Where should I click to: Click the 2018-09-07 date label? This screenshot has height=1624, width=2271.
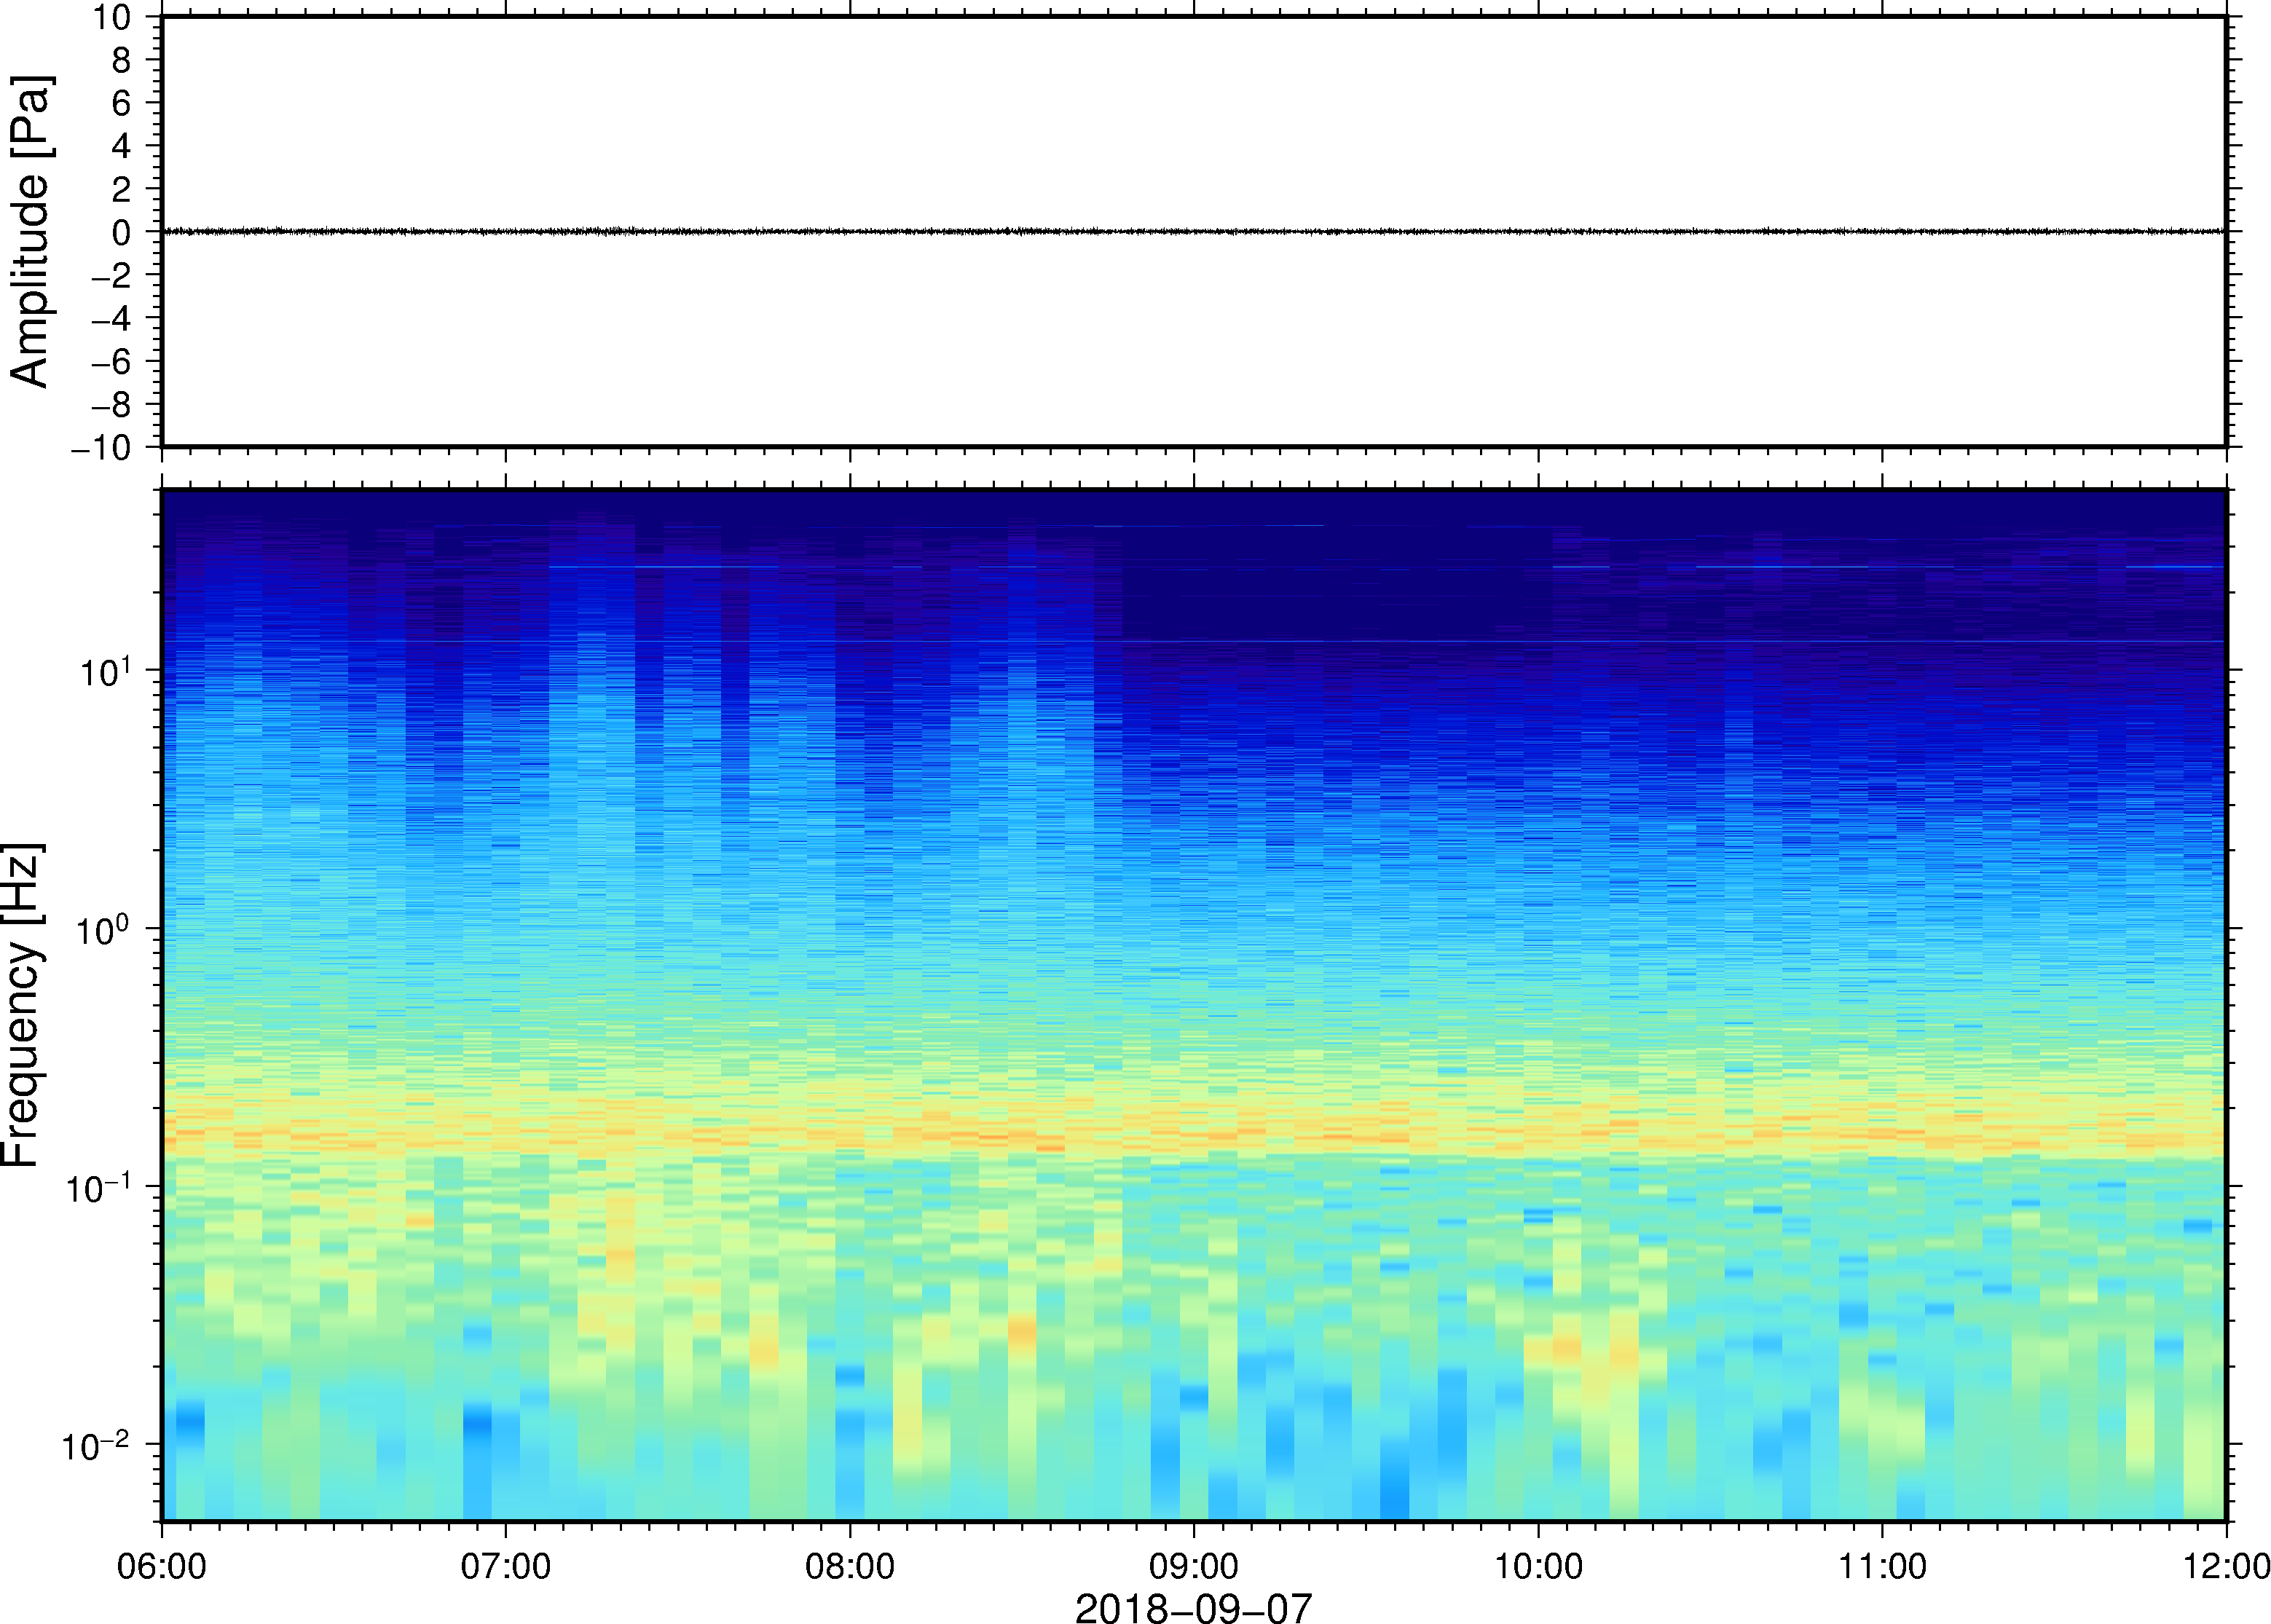coord(1193,1607)
